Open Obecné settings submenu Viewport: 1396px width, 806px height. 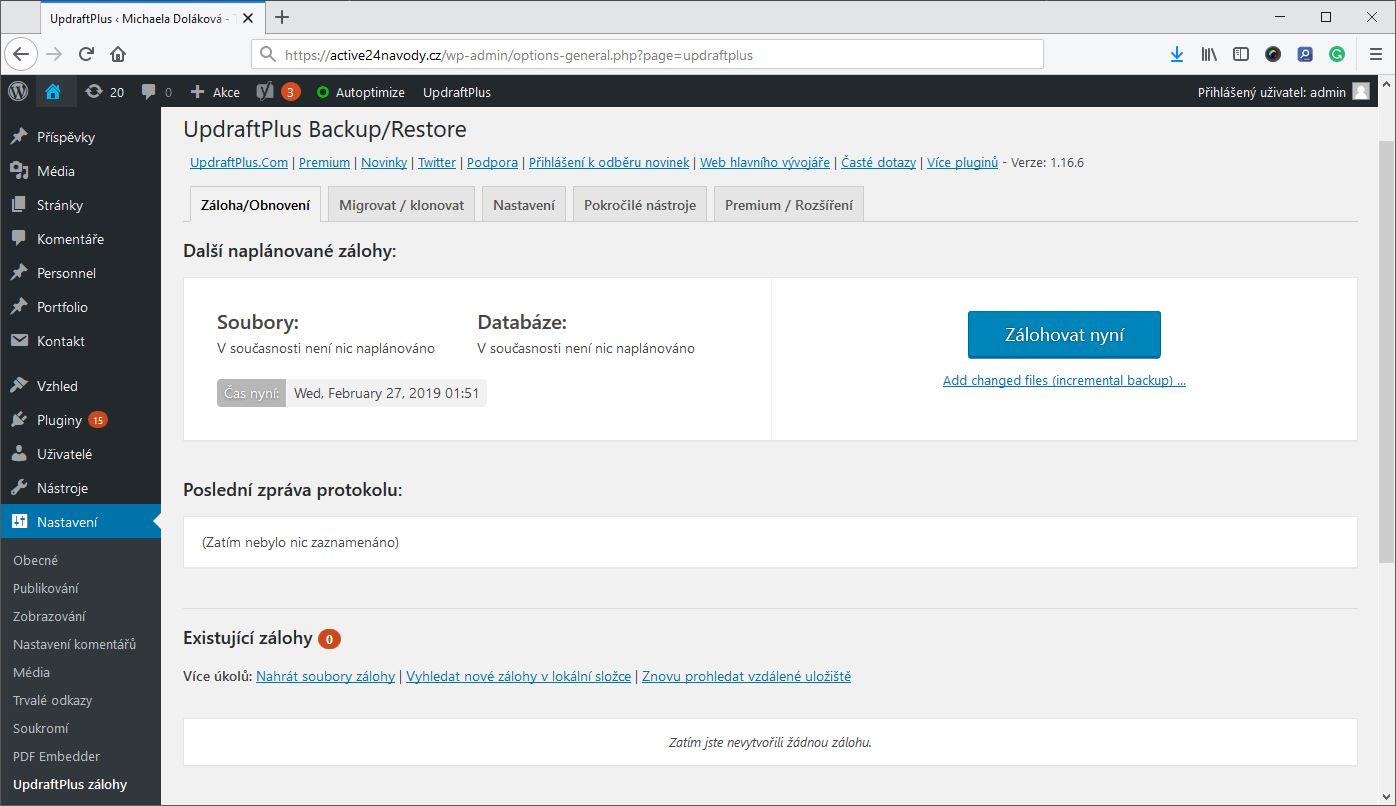36,560
